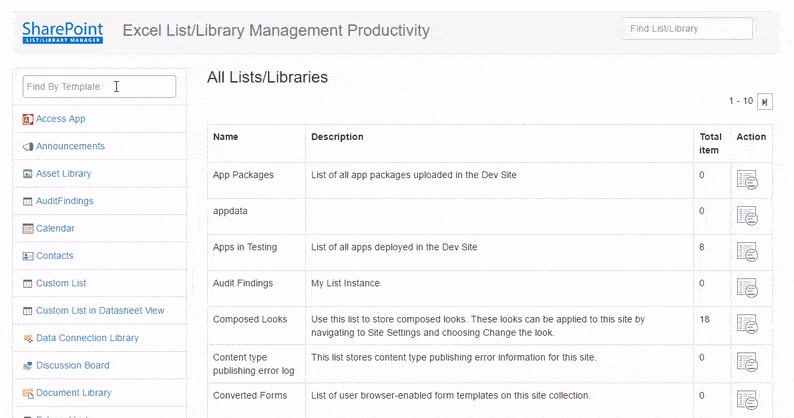Open action icon for Audit Findings row
Viewport: 794px width, 418px height.
[x=747, y=288]
